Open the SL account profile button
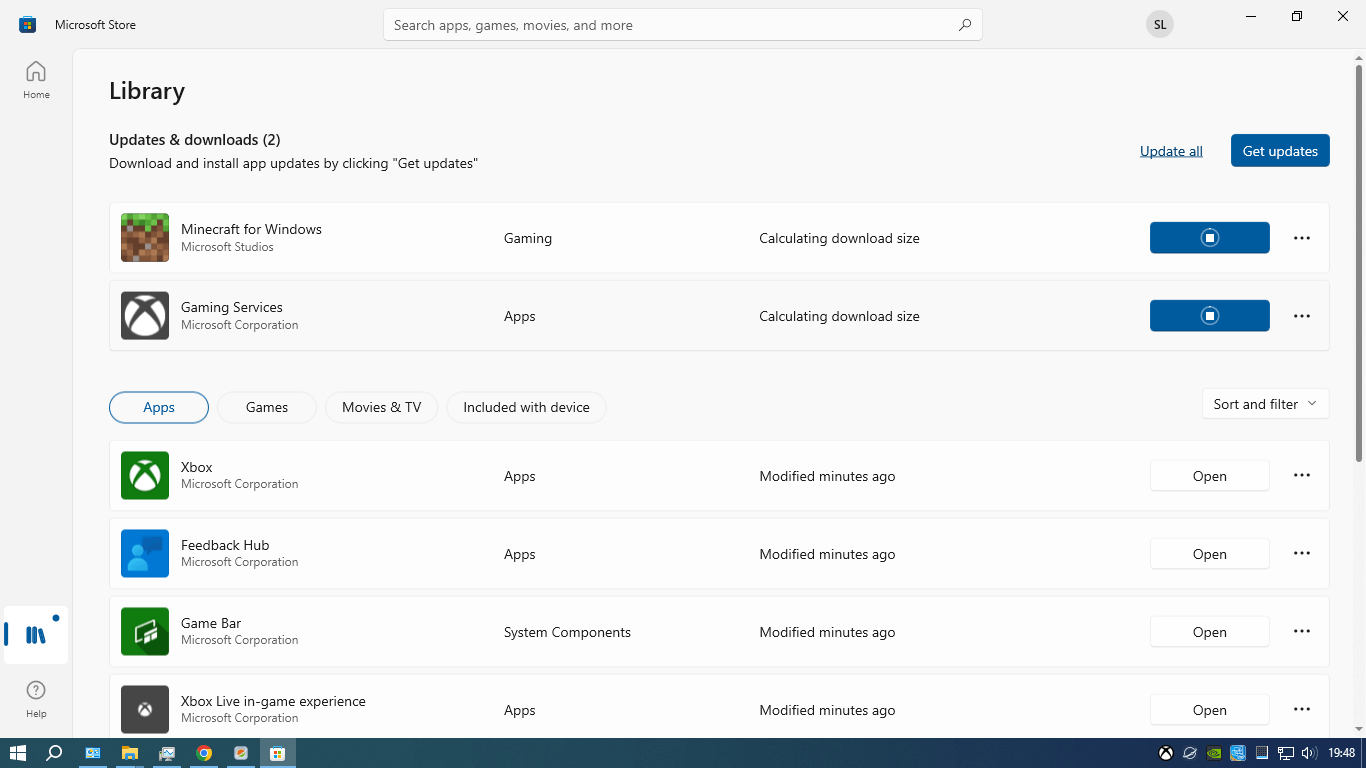 [1160, 25]
